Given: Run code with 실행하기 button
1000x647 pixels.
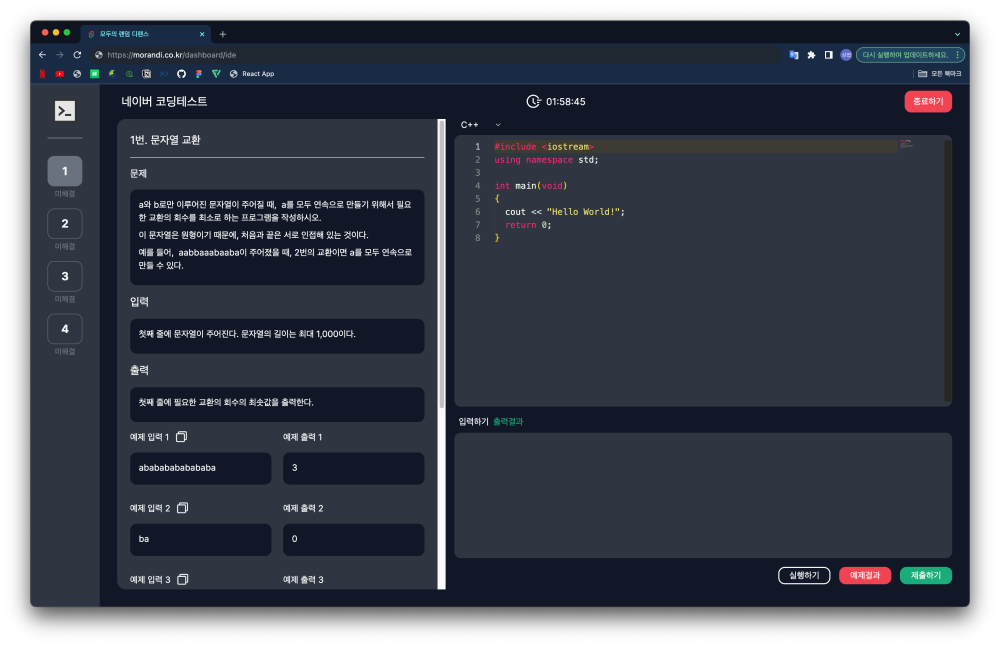Looking at the screenshot, I should pyautogui.click(x=804, y=575).
